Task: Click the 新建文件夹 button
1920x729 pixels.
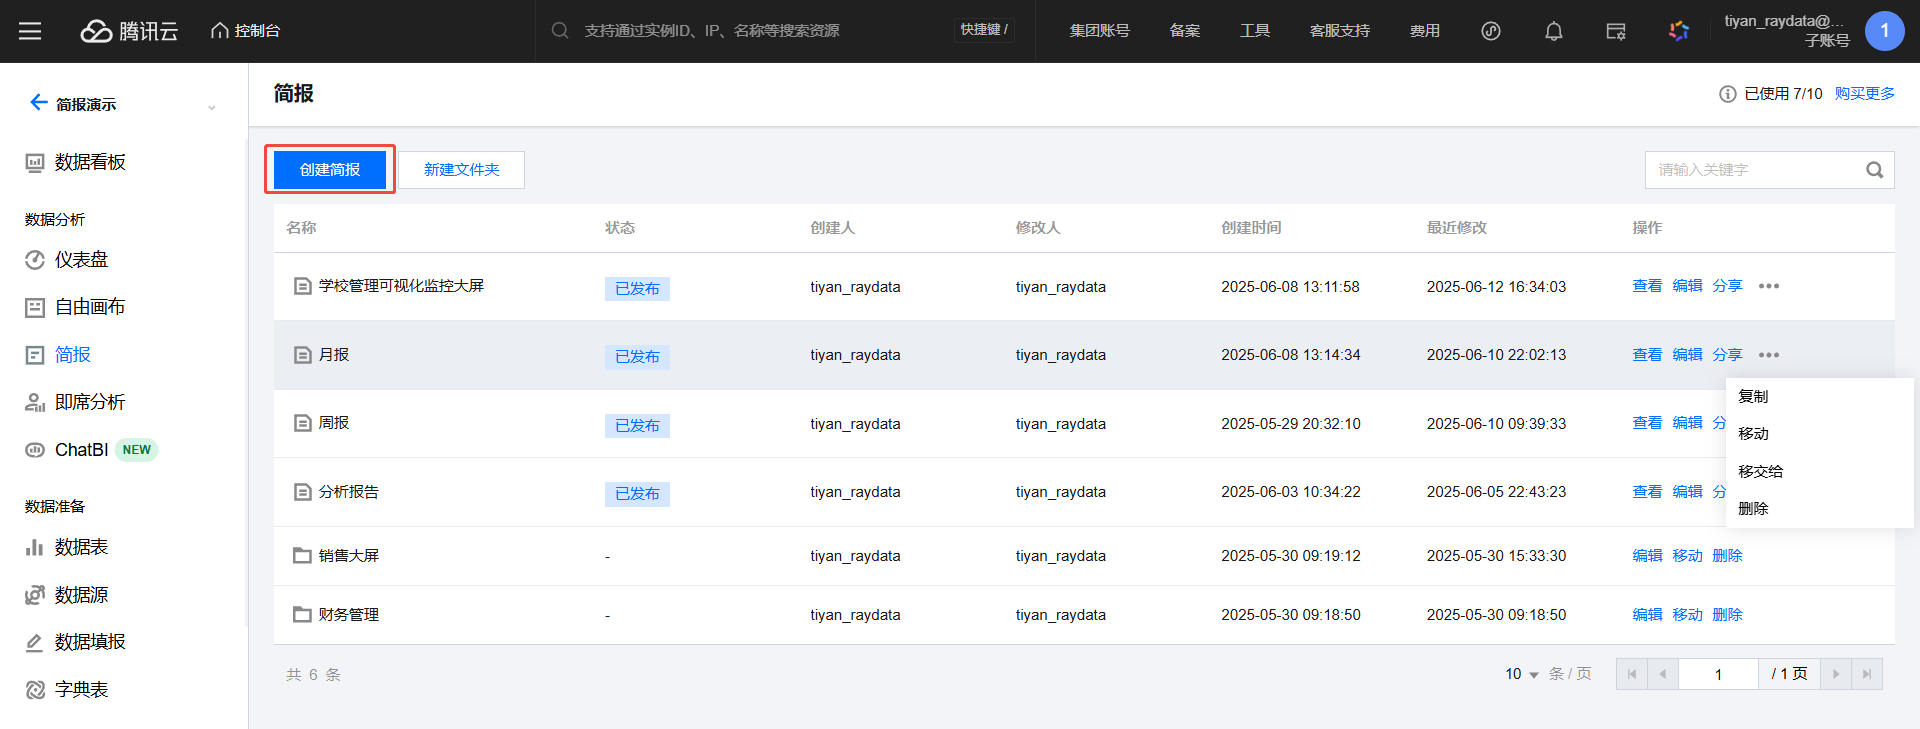Action: click(x=461, y=170)
